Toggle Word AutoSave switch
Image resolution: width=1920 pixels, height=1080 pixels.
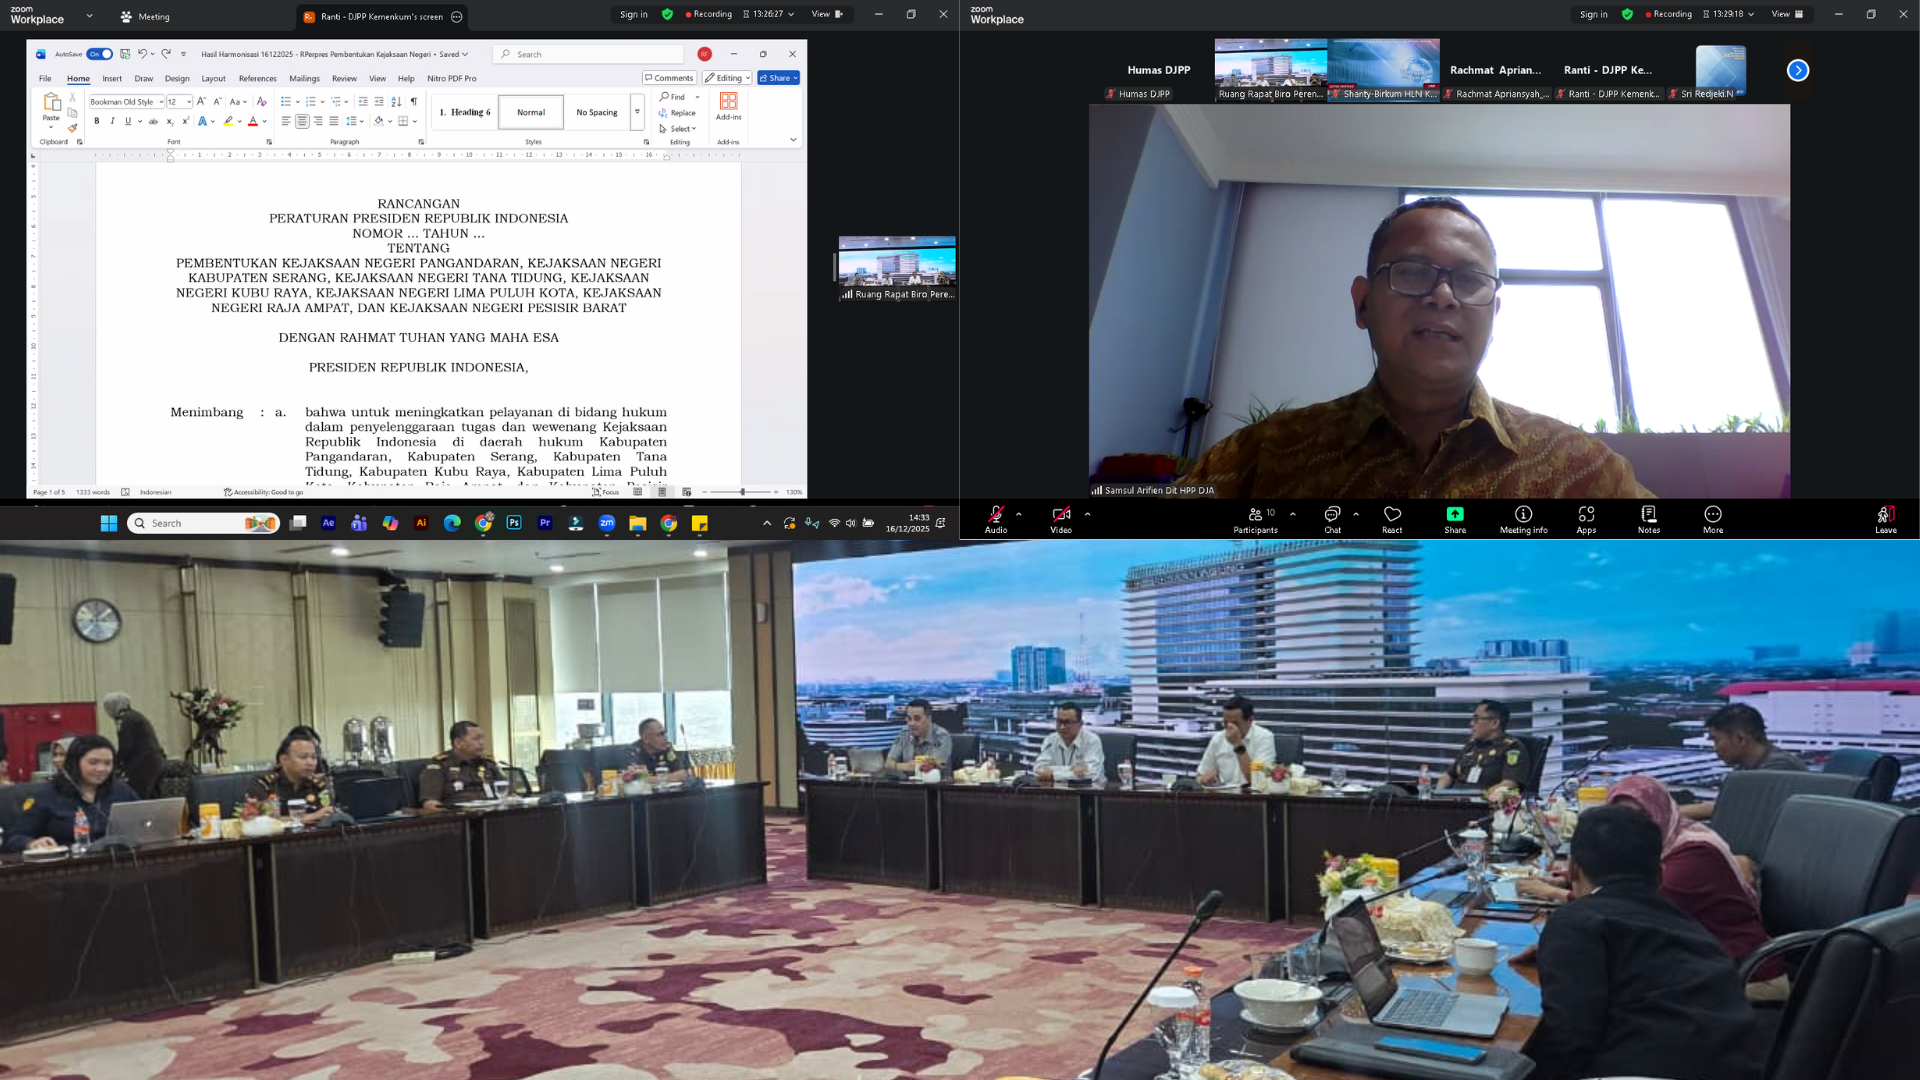(x=100, y=54)
